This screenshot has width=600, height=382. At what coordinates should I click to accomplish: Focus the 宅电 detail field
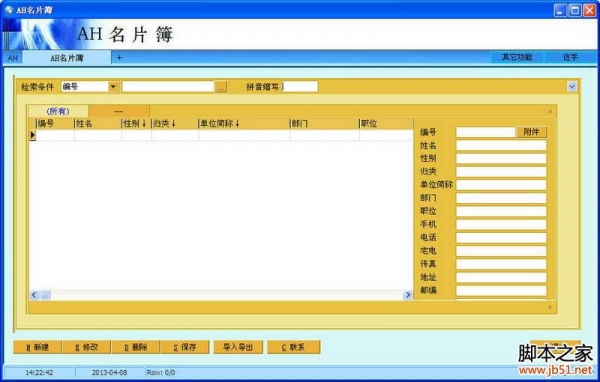(501, 251)
